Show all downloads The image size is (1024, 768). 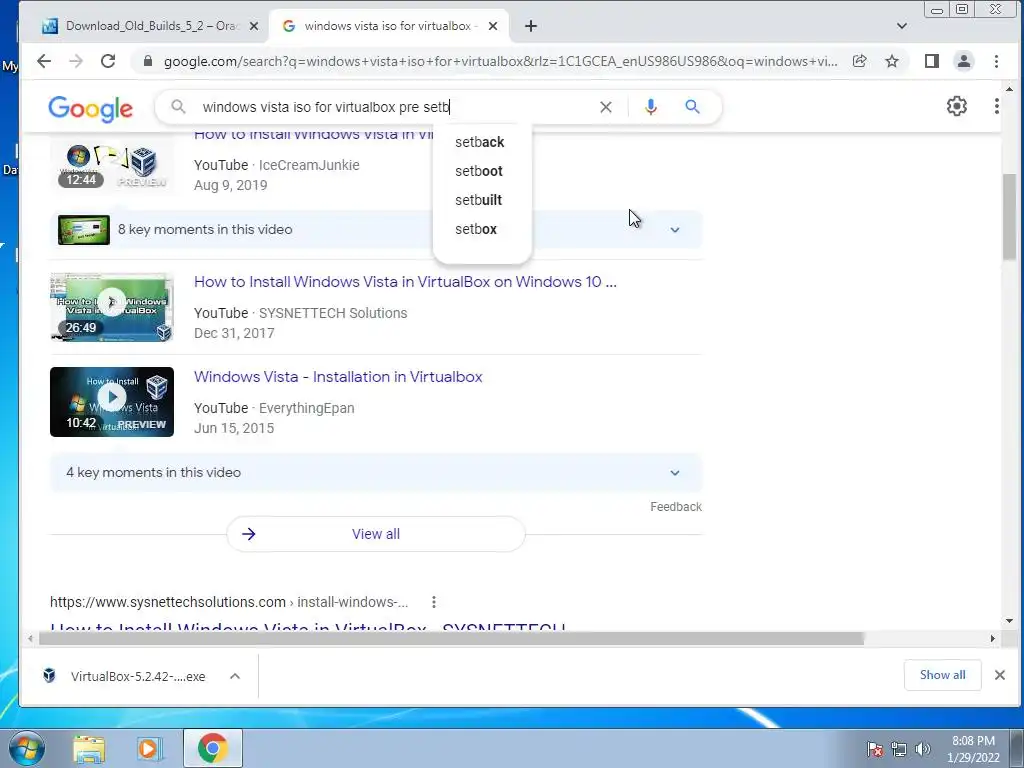[x=942, y=675]
